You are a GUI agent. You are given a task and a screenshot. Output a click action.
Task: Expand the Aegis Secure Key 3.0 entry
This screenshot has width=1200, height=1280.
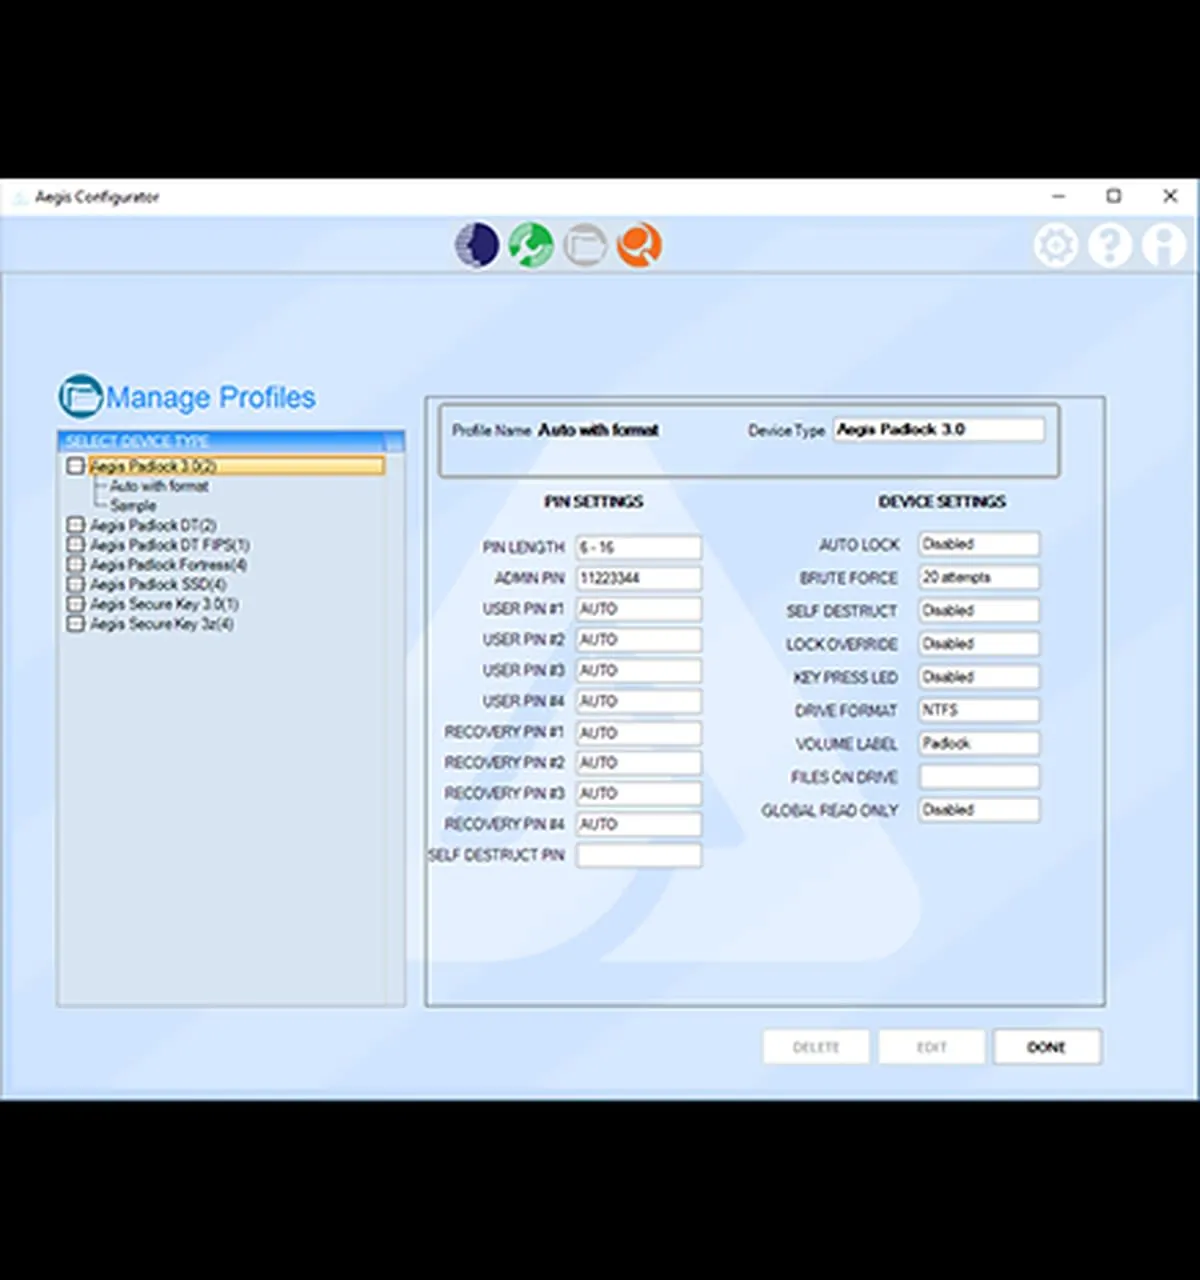[75, 604]
